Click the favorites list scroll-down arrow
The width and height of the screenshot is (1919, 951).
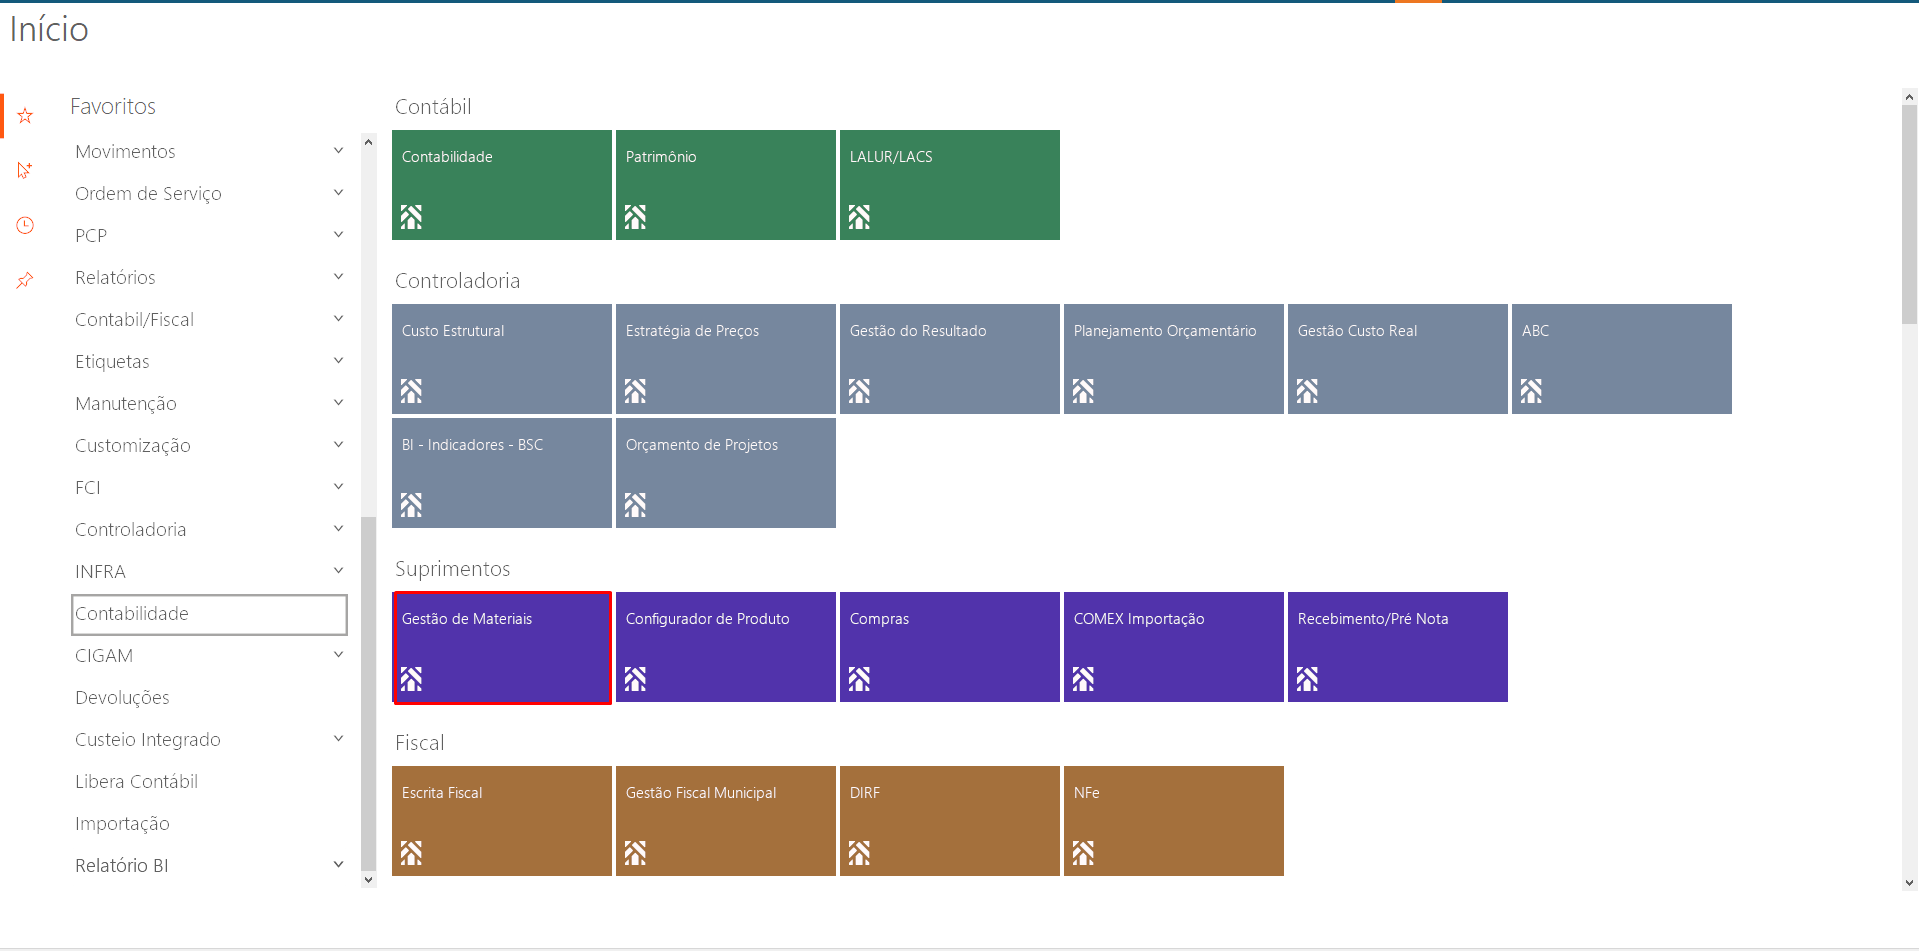point(368,880)
